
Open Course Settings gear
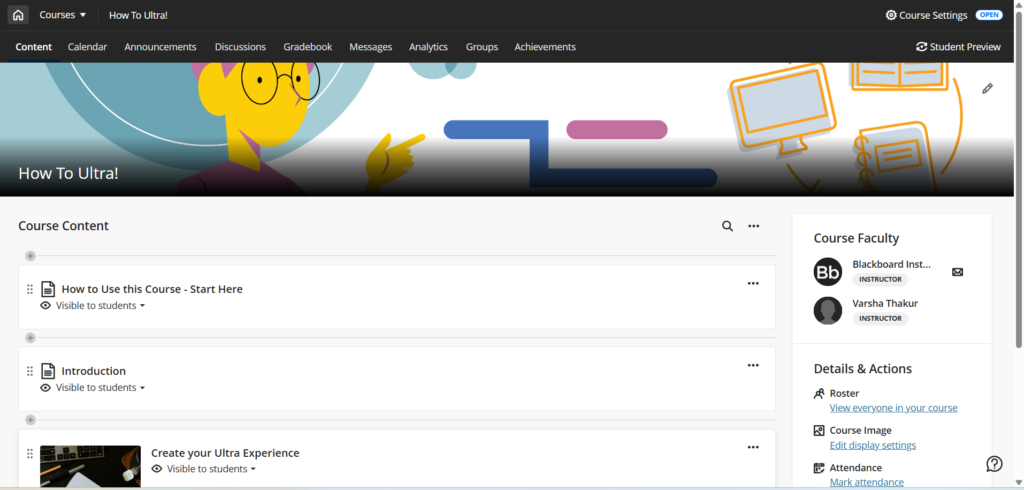926,15
